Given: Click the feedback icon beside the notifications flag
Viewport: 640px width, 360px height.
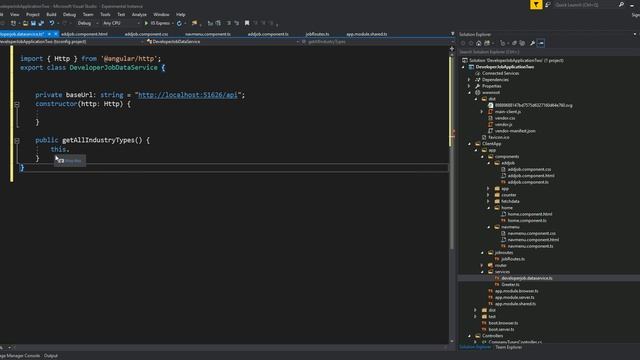Looking at the screenshot, I should [548, 4].
